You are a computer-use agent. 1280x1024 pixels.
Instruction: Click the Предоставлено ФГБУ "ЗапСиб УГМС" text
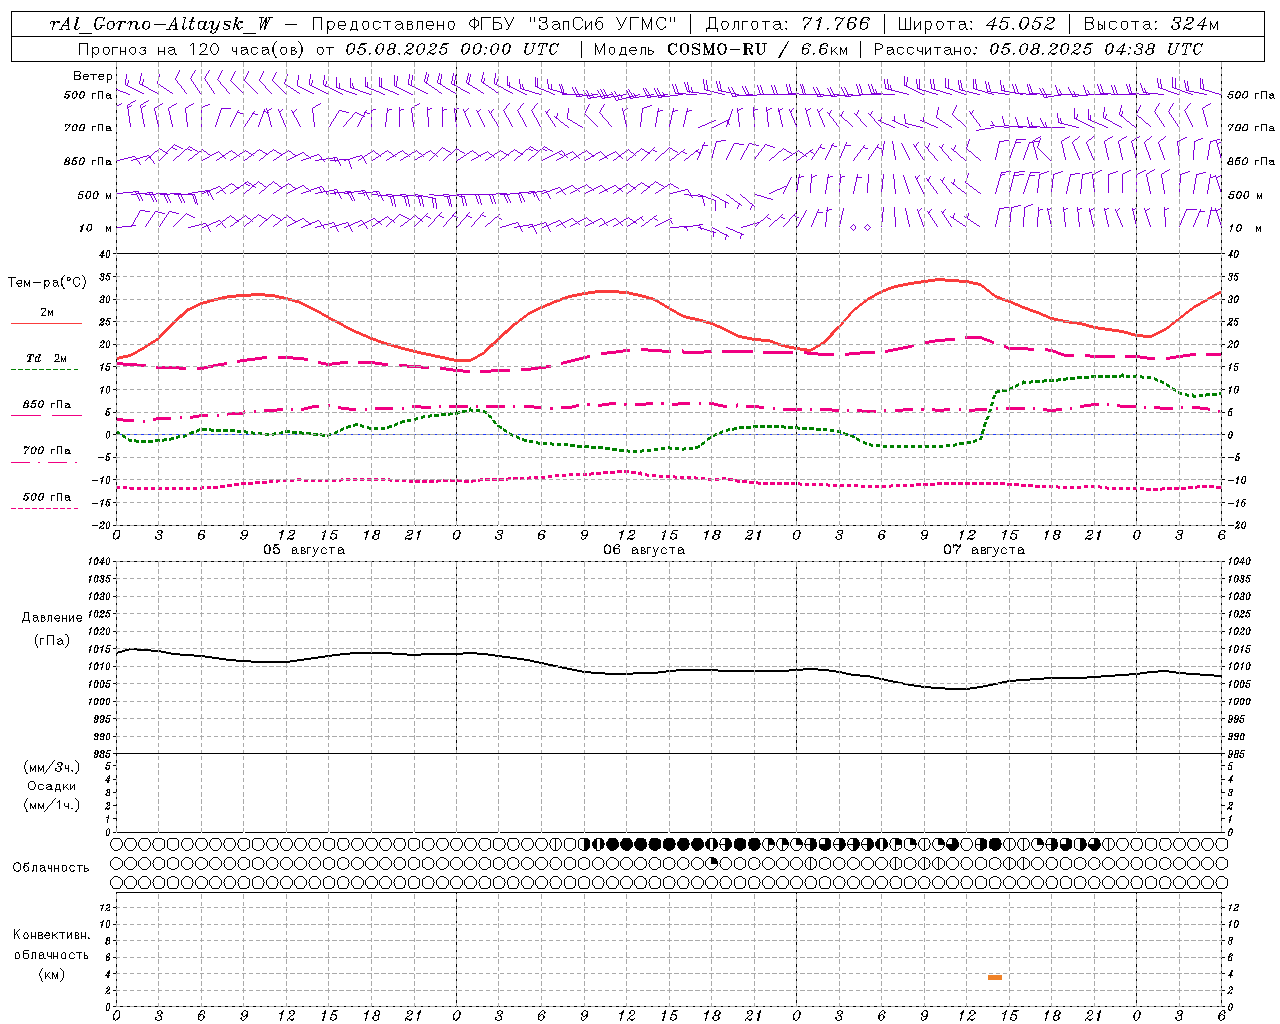point(494,24)
